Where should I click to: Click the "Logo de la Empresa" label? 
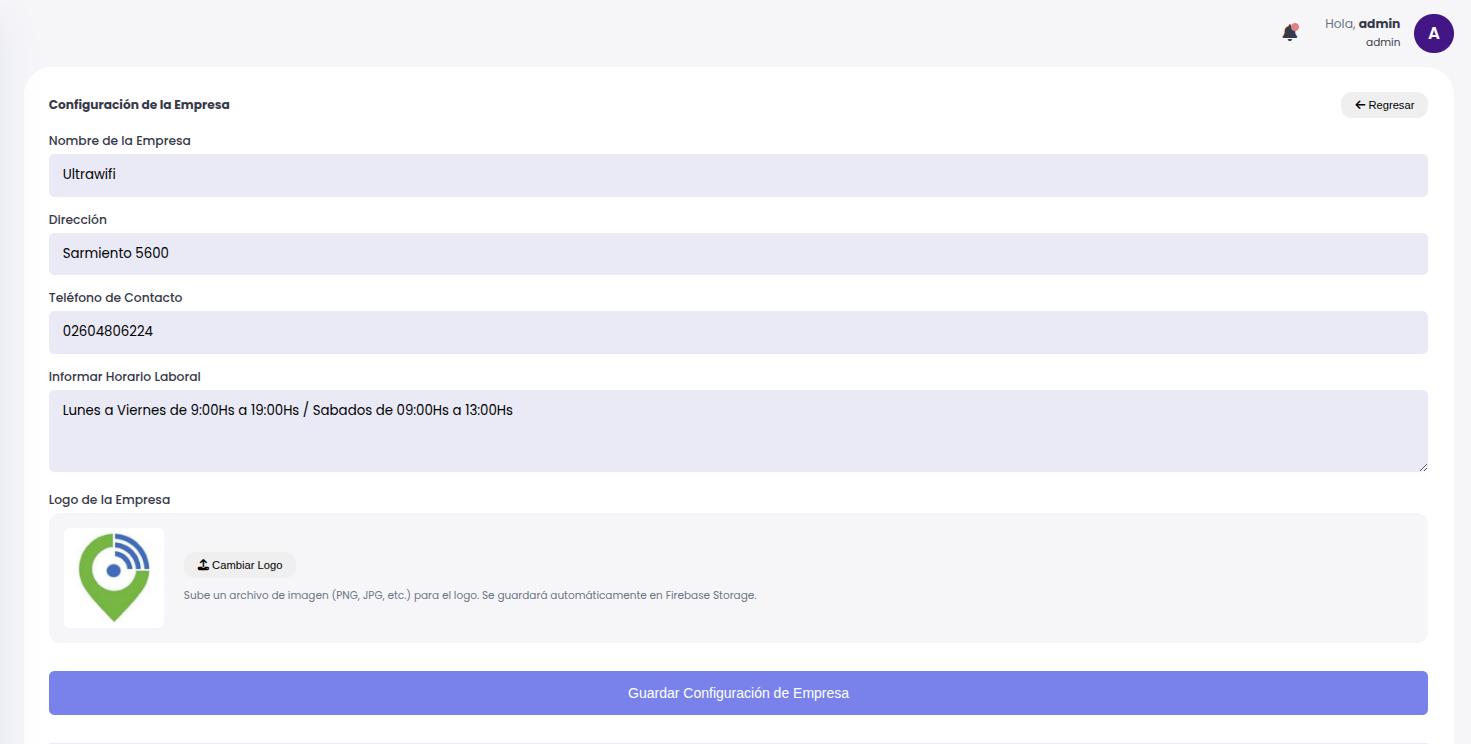pos(110,500)
